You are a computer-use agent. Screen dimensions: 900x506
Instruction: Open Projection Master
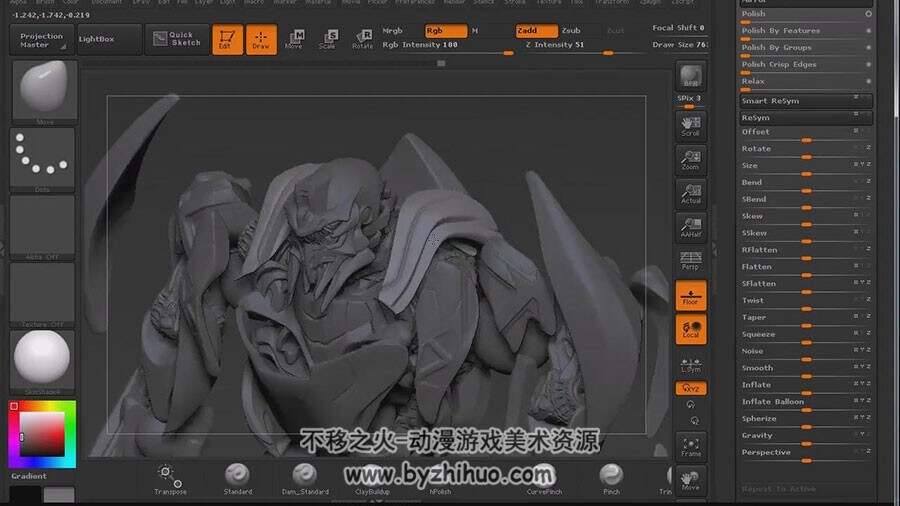tap(41, 40)
